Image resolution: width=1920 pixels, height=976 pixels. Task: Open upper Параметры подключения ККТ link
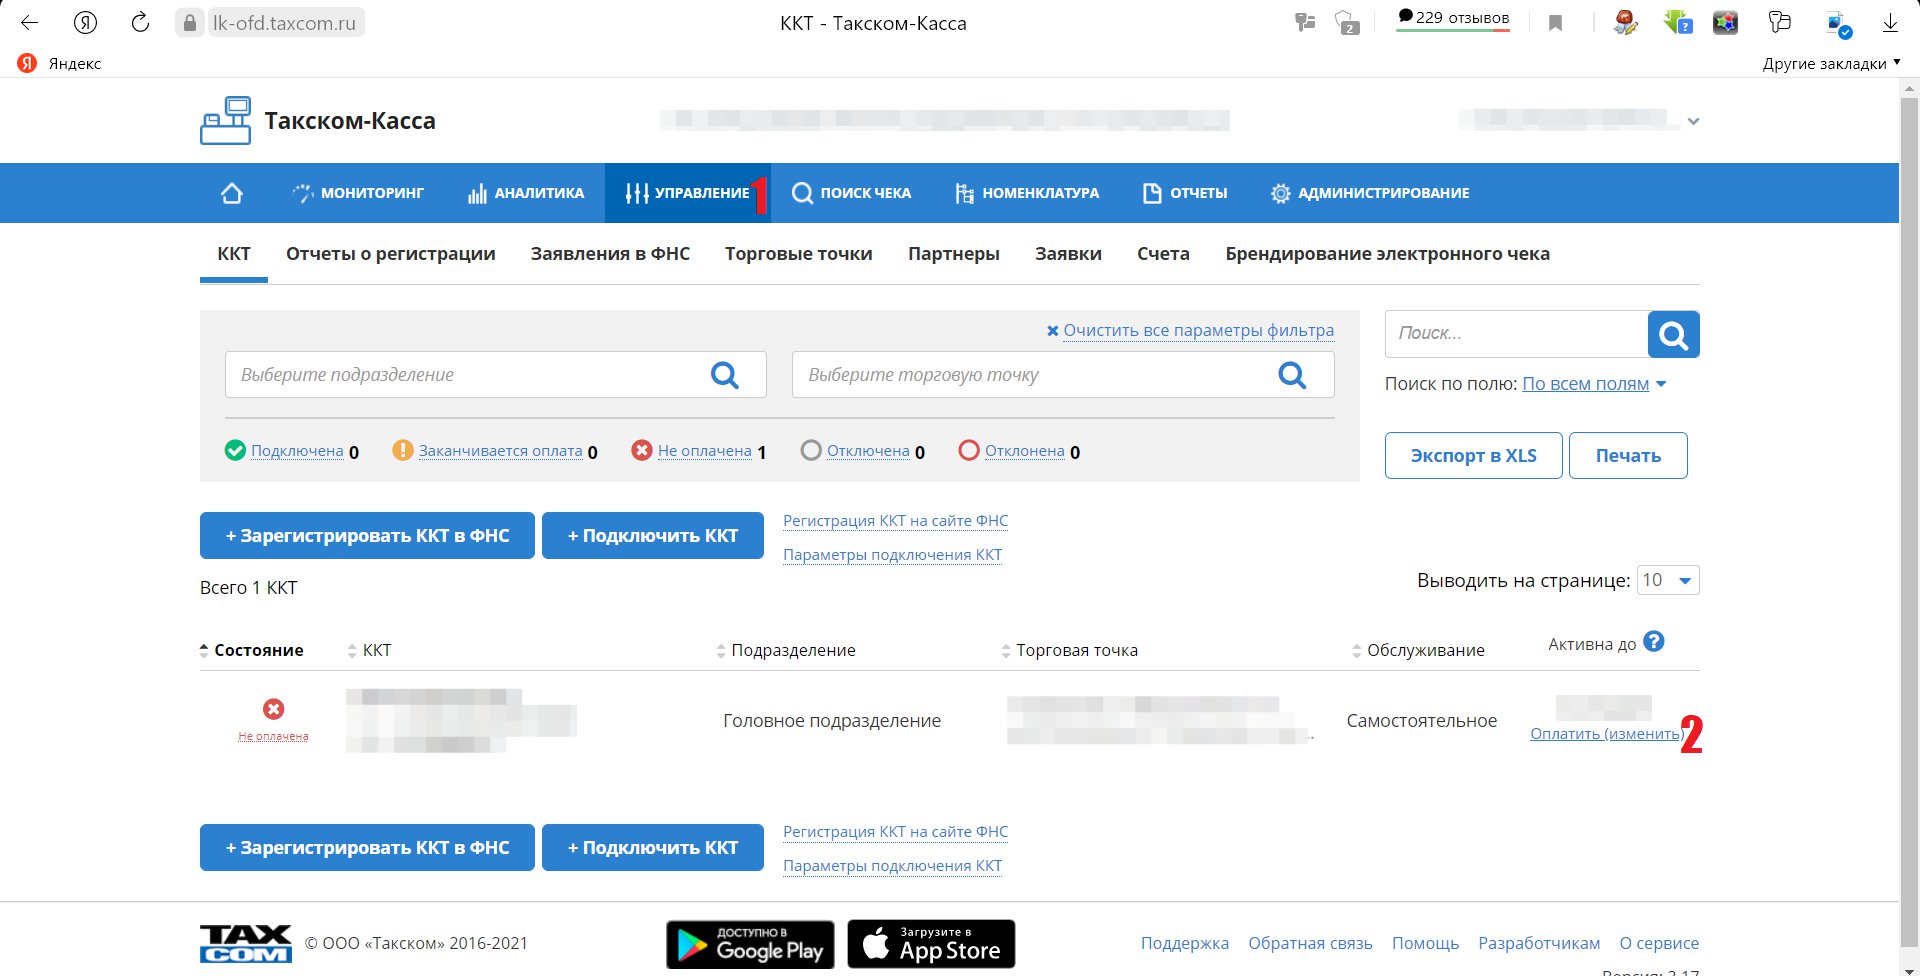(892, 555)
